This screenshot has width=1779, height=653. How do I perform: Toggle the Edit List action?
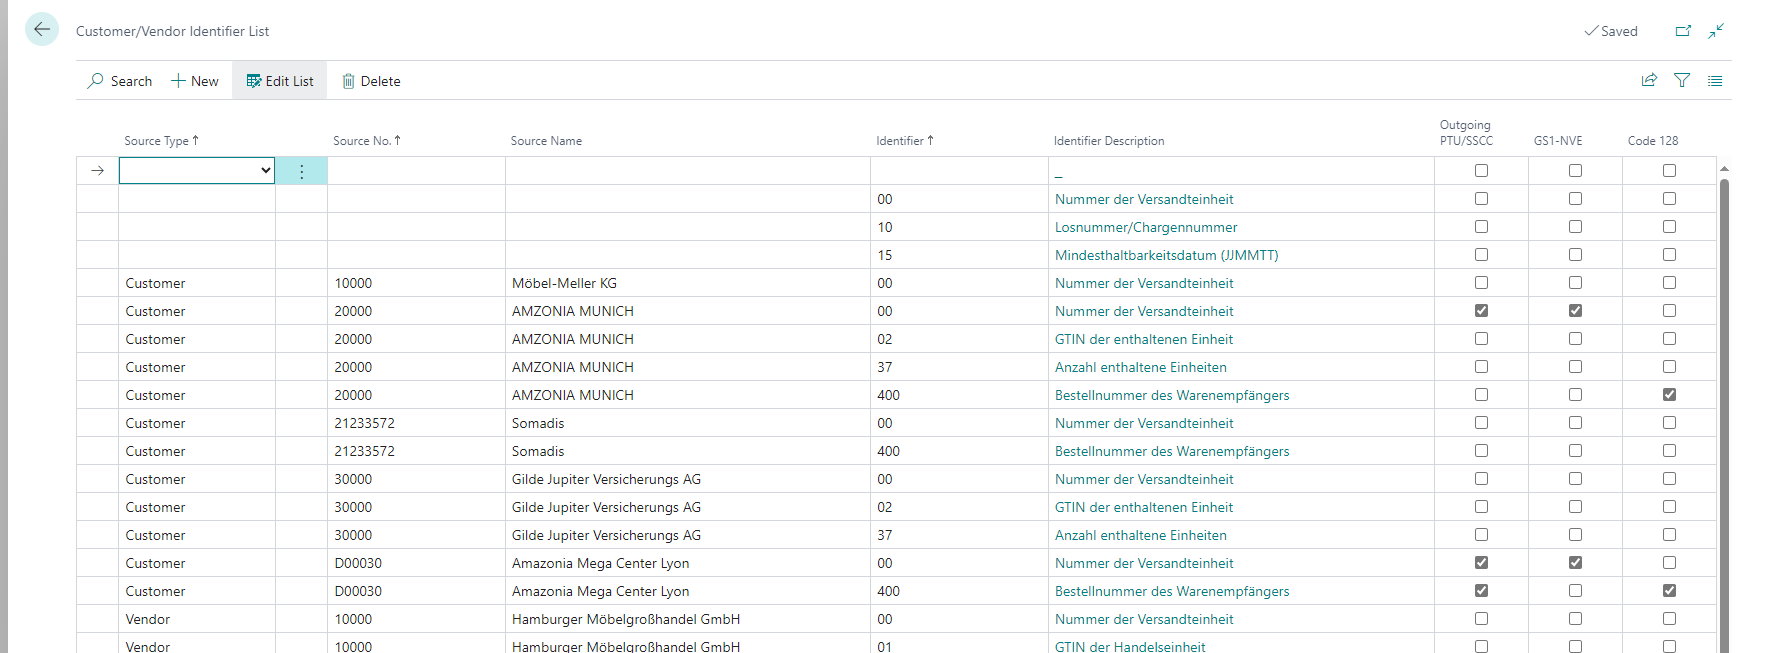point(280,81)
